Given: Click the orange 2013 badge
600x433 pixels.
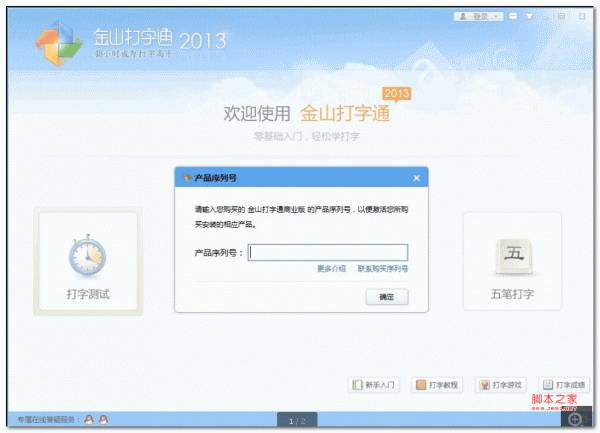Looking at the screenshot, I should click(397, 94).
